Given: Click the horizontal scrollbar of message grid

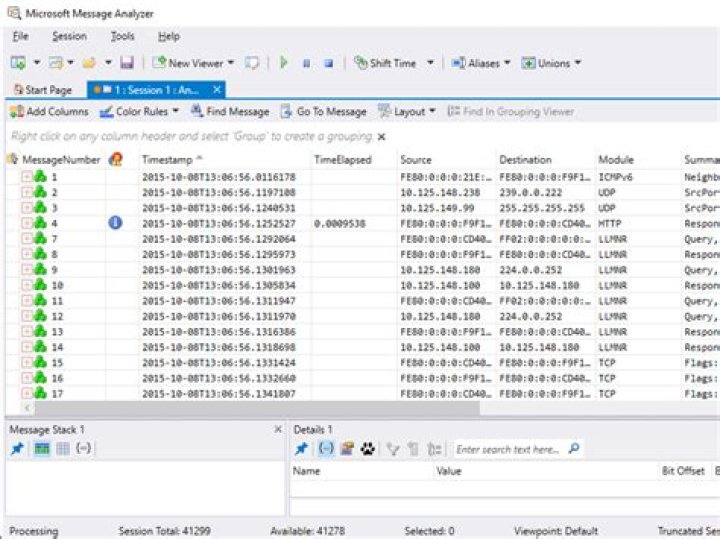Looking at the screenshot, I should 257,407.
